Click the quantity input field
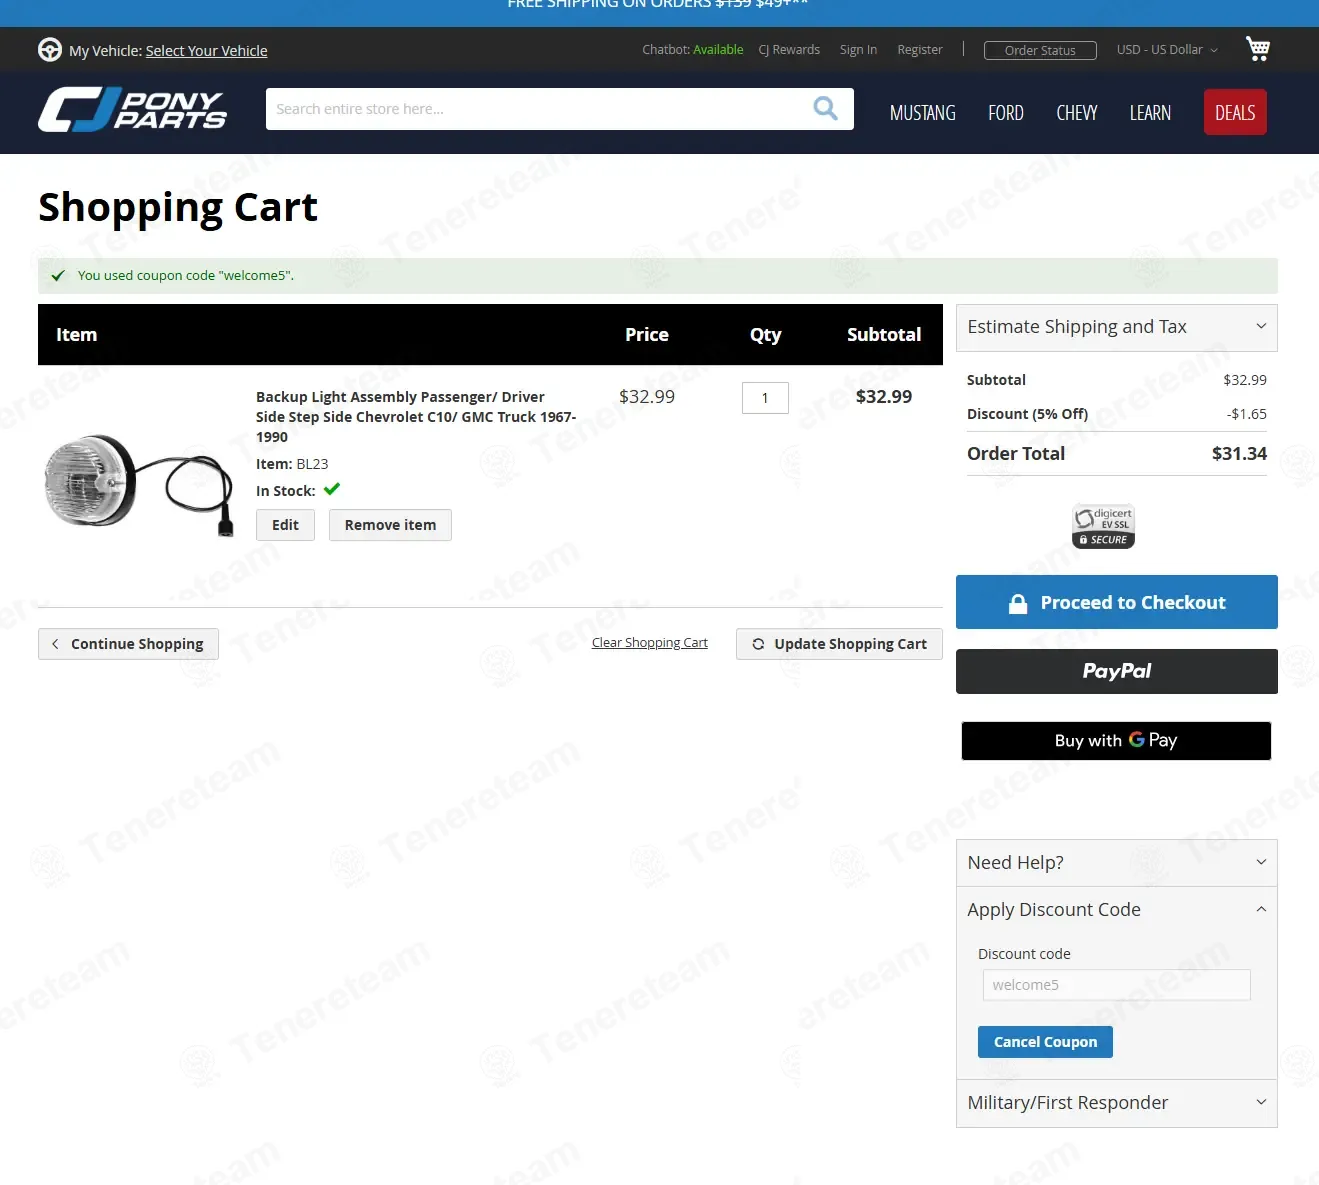The image size is (1319, 1185). click(x=765, y=398)
